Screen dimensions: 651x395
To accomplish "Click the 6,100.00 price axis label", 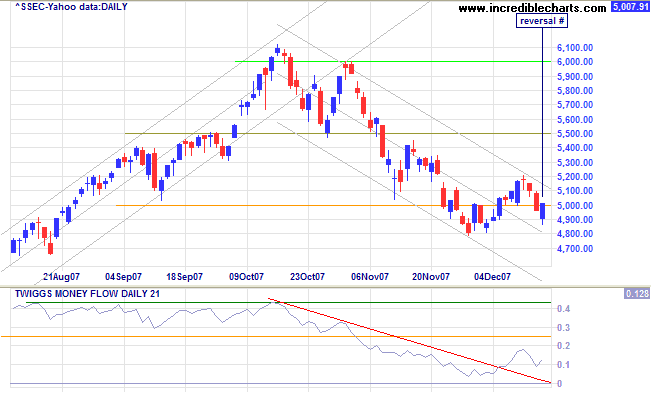I will point(575,48).
